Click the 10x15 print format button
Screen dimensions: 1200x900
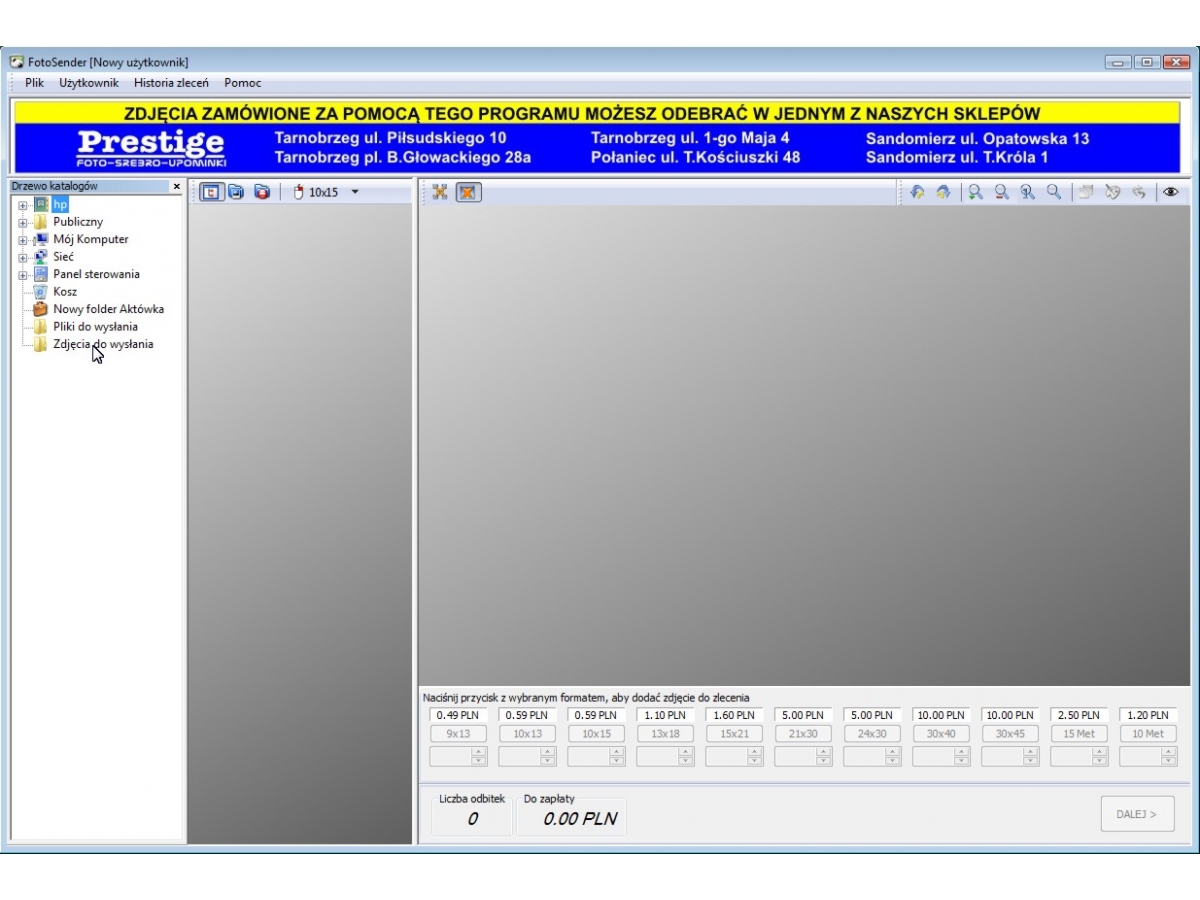[x=596, y=734]
